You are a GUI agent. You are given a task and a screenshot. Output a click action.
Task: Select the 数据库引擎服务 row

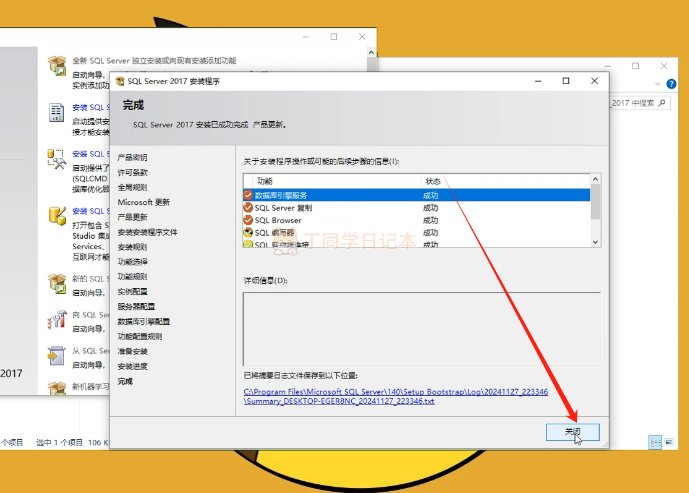pyautogui.click(x=330, y=195)
